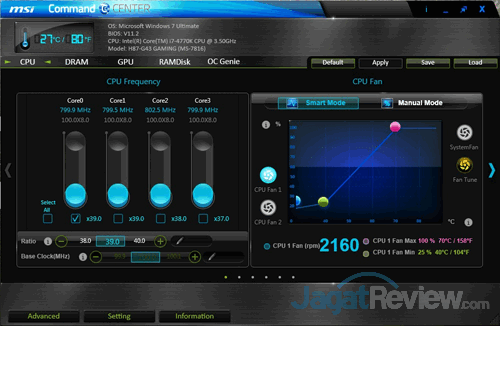This screenshot has height=381, width=500.
Task: Open the SystemFan settings icon
Action: pyautogui.click(x=464, y=132)
